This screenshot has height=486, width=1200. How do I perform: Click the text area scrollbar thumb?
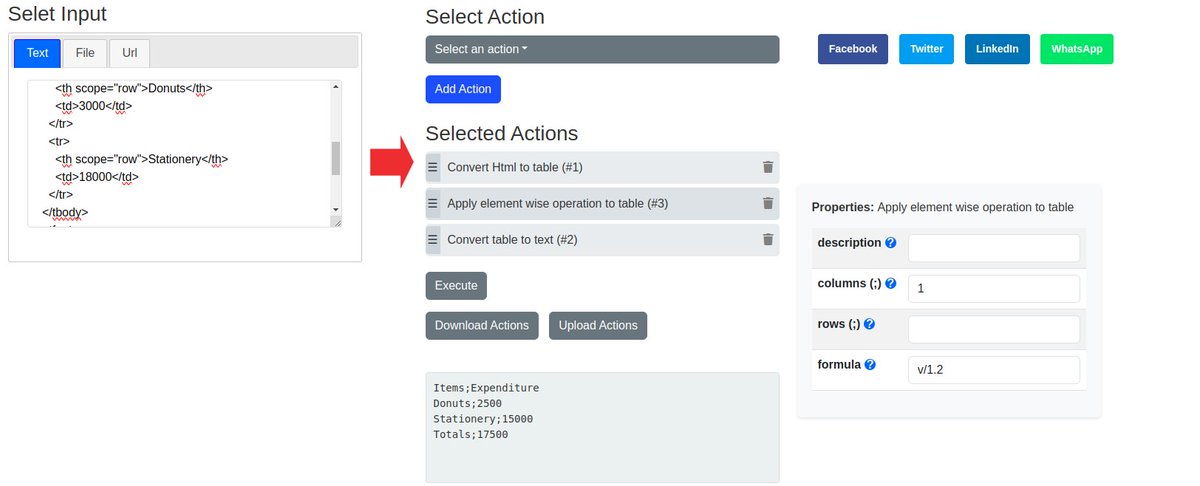click(x=335, y=158)
